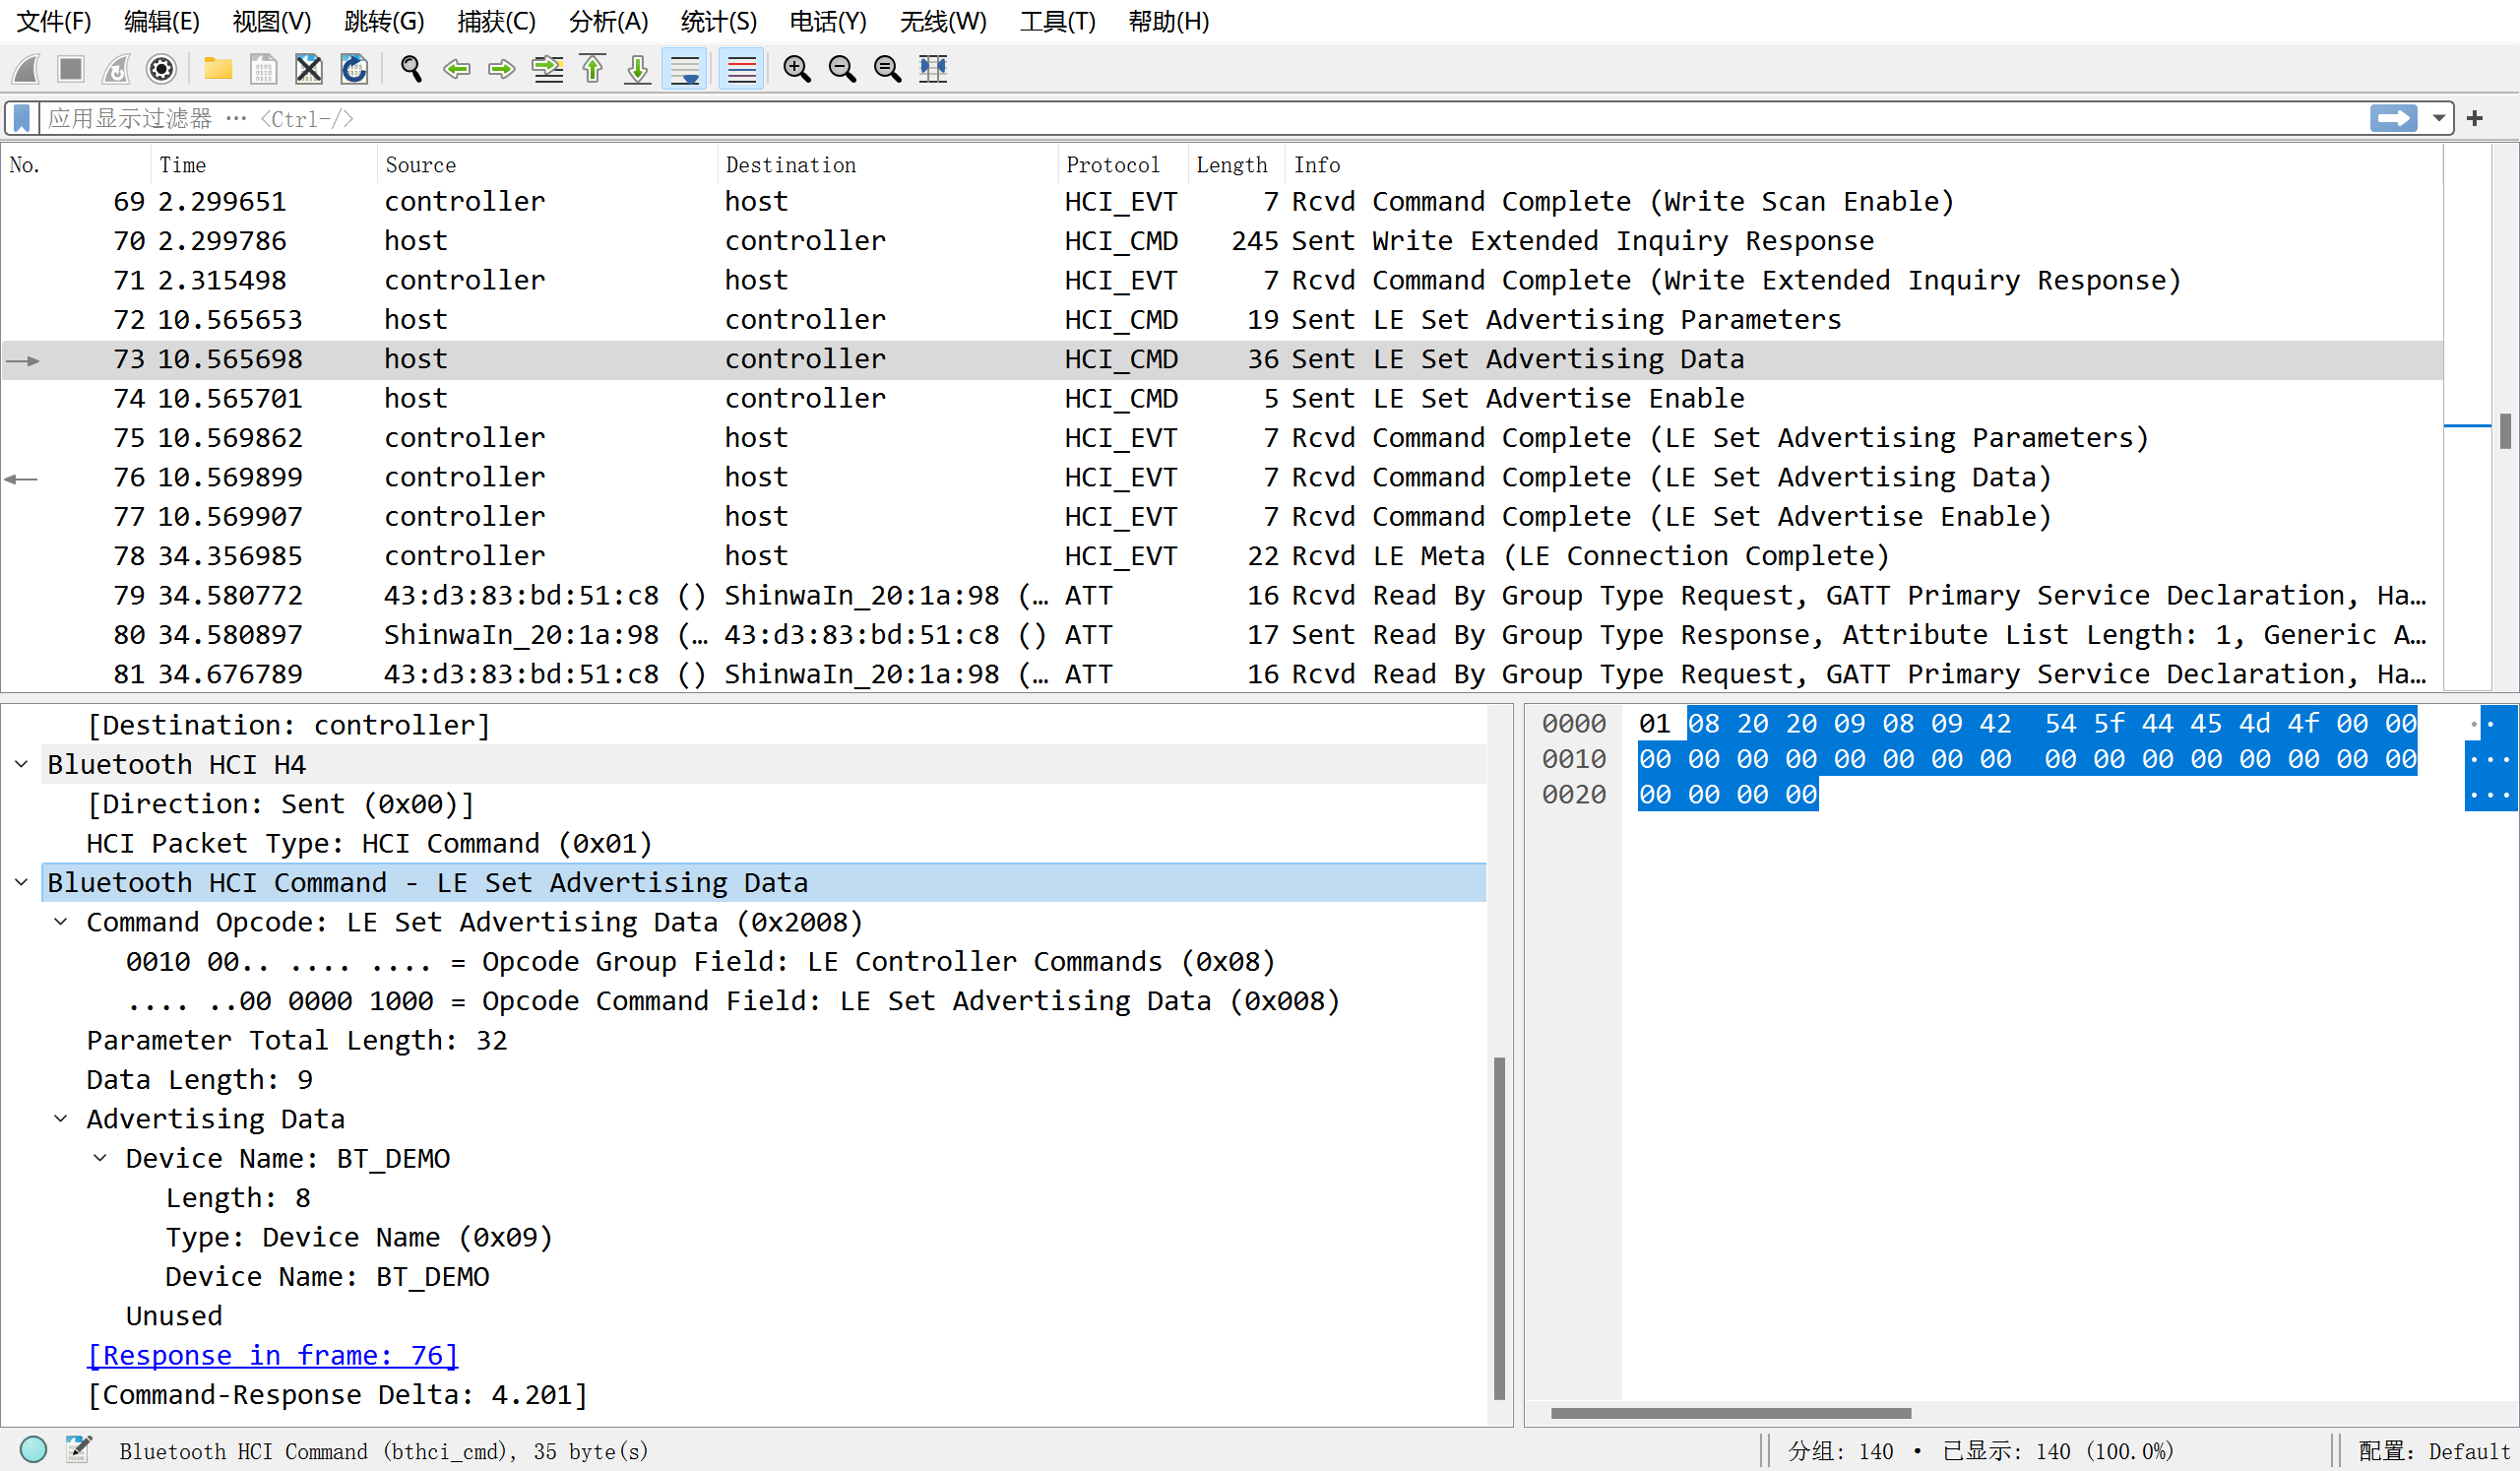
Task: Open the display filter bookmark menu
Action: coord(22,118)
